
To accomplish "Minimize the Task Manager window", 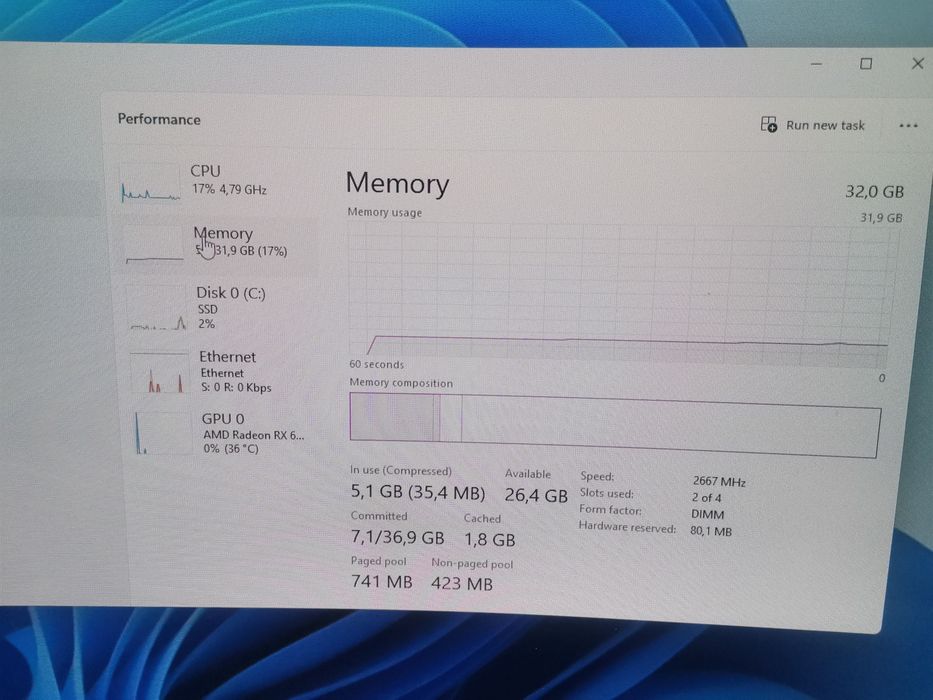I will (x=817, y=63).
